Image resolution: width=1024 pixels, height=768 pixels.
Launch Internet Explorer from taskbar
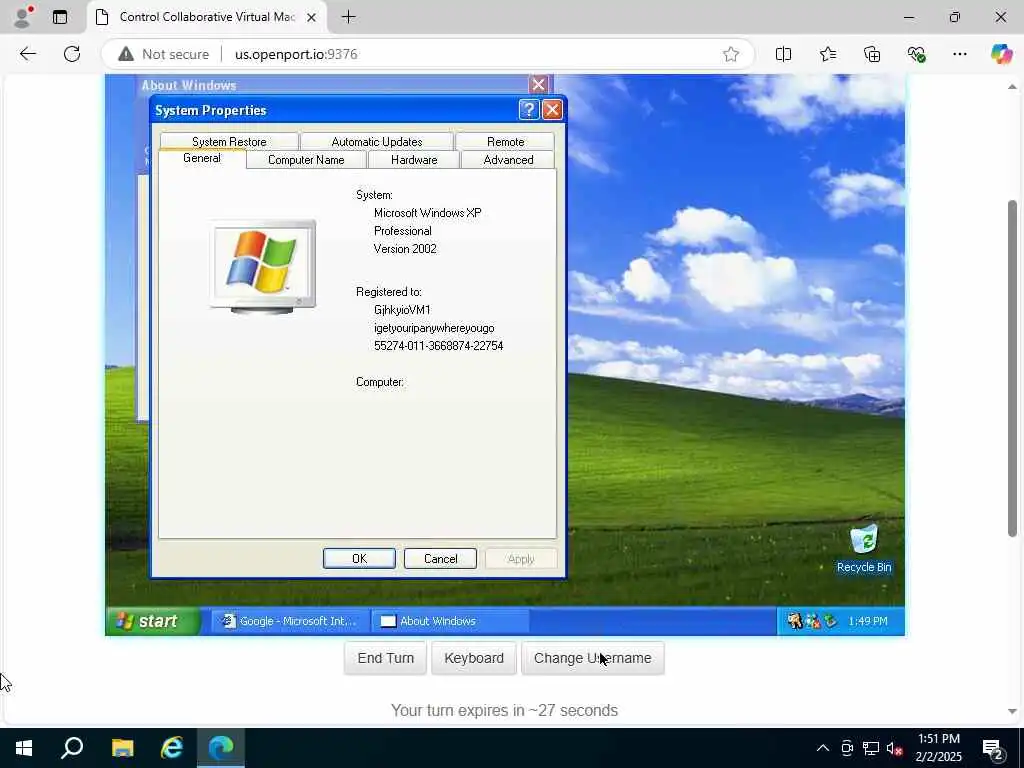(x=172, y=748)
